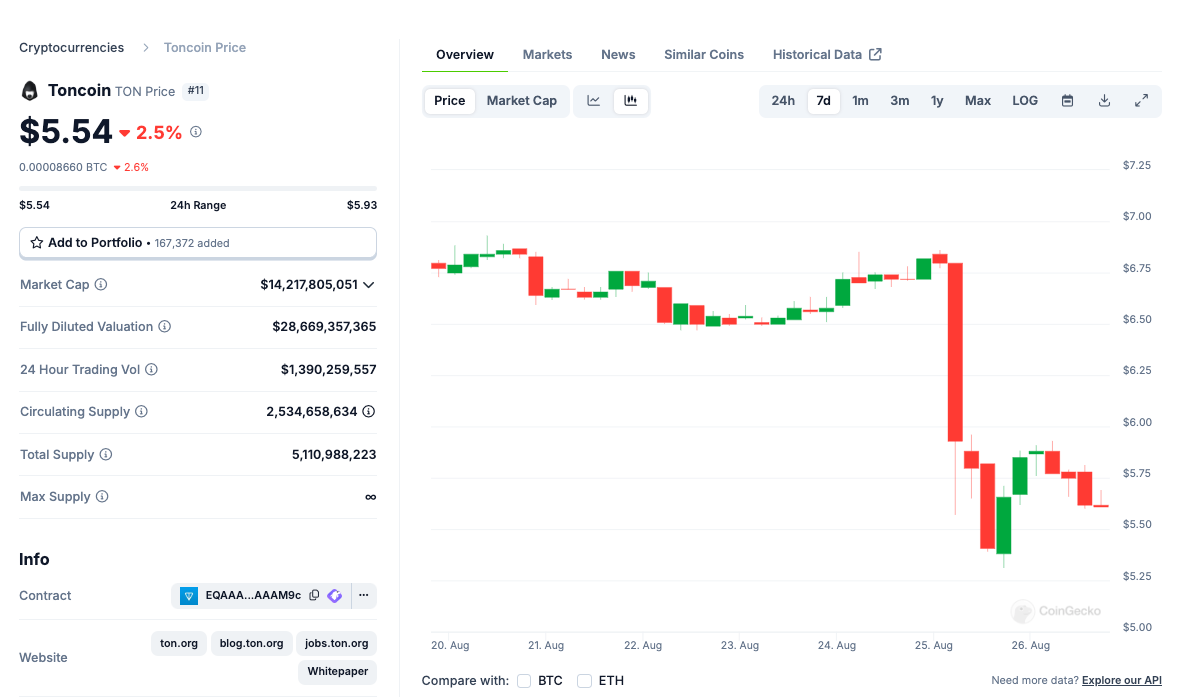This screenshot has height=697, width=1185.
Task: Switch to line chart view icon
Action: coord(593,101)
